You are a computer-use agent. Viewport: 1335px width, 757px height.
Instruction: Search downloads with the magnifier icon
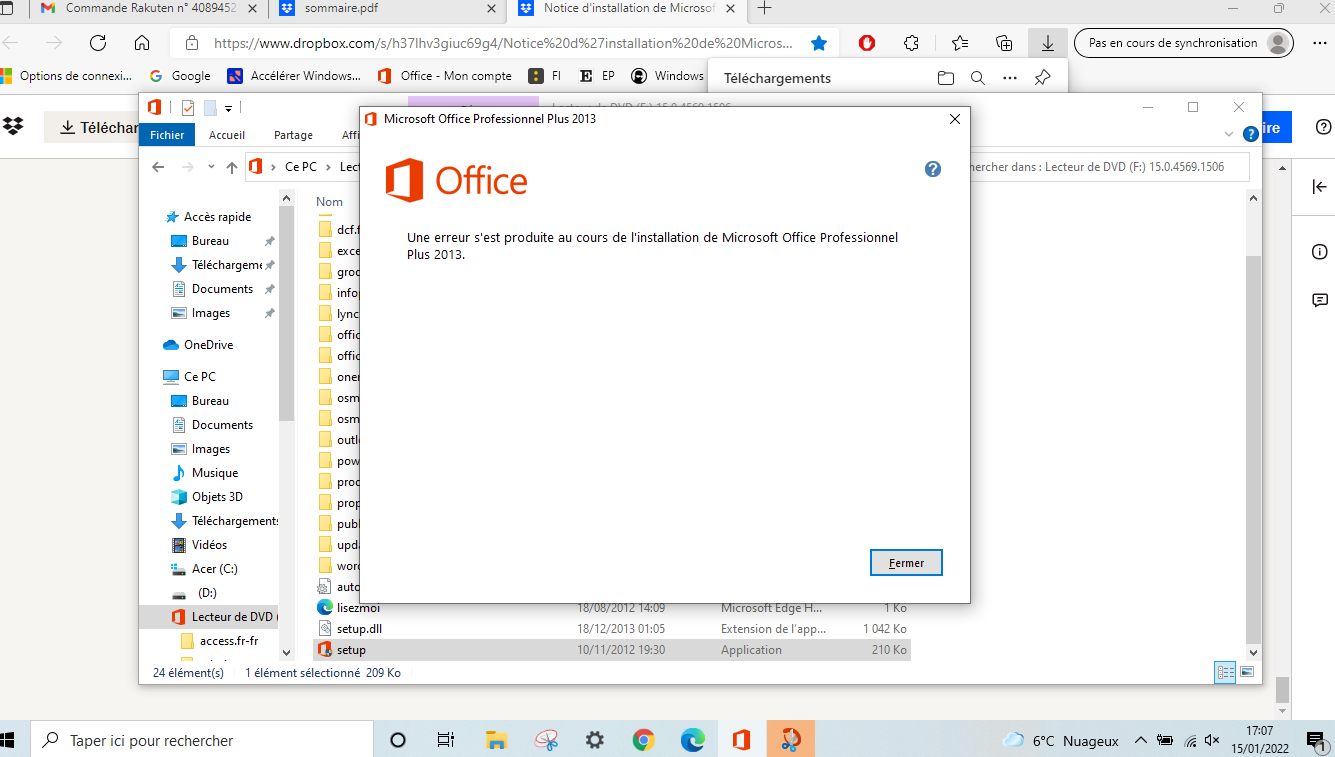tap(978, 77)
